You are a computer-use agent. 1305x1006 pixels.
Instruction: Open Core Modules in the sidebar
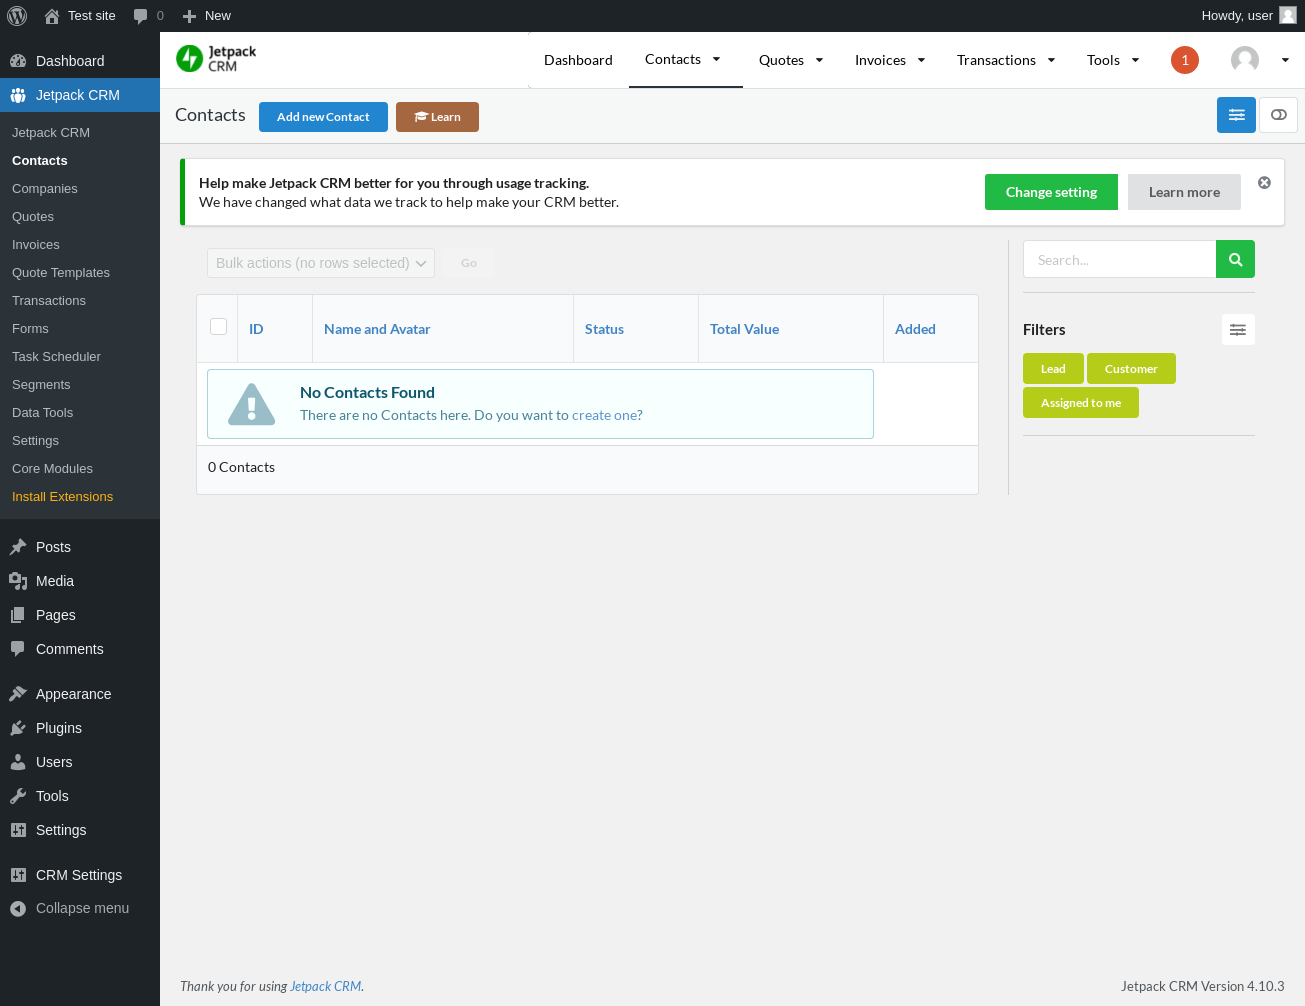(x=52, y=469)
